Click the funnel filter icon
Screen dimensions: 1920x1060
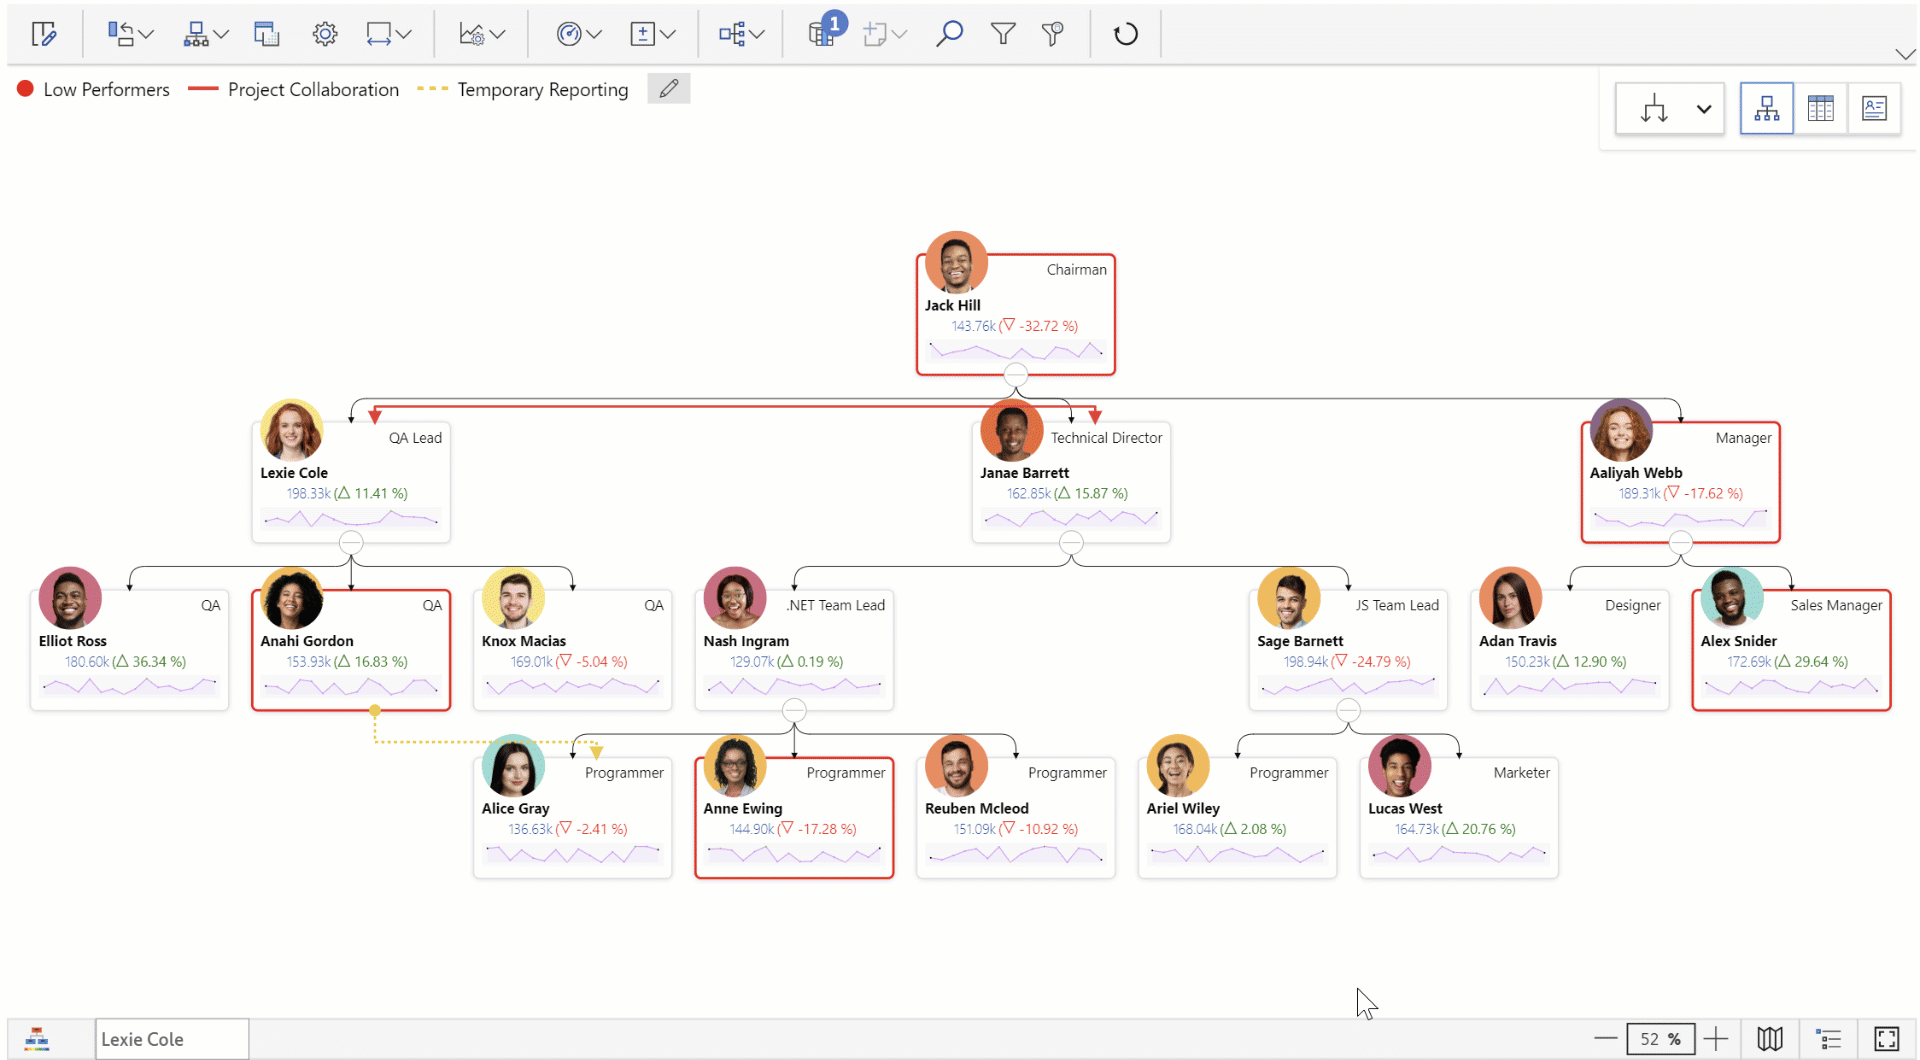point(1002,34)
